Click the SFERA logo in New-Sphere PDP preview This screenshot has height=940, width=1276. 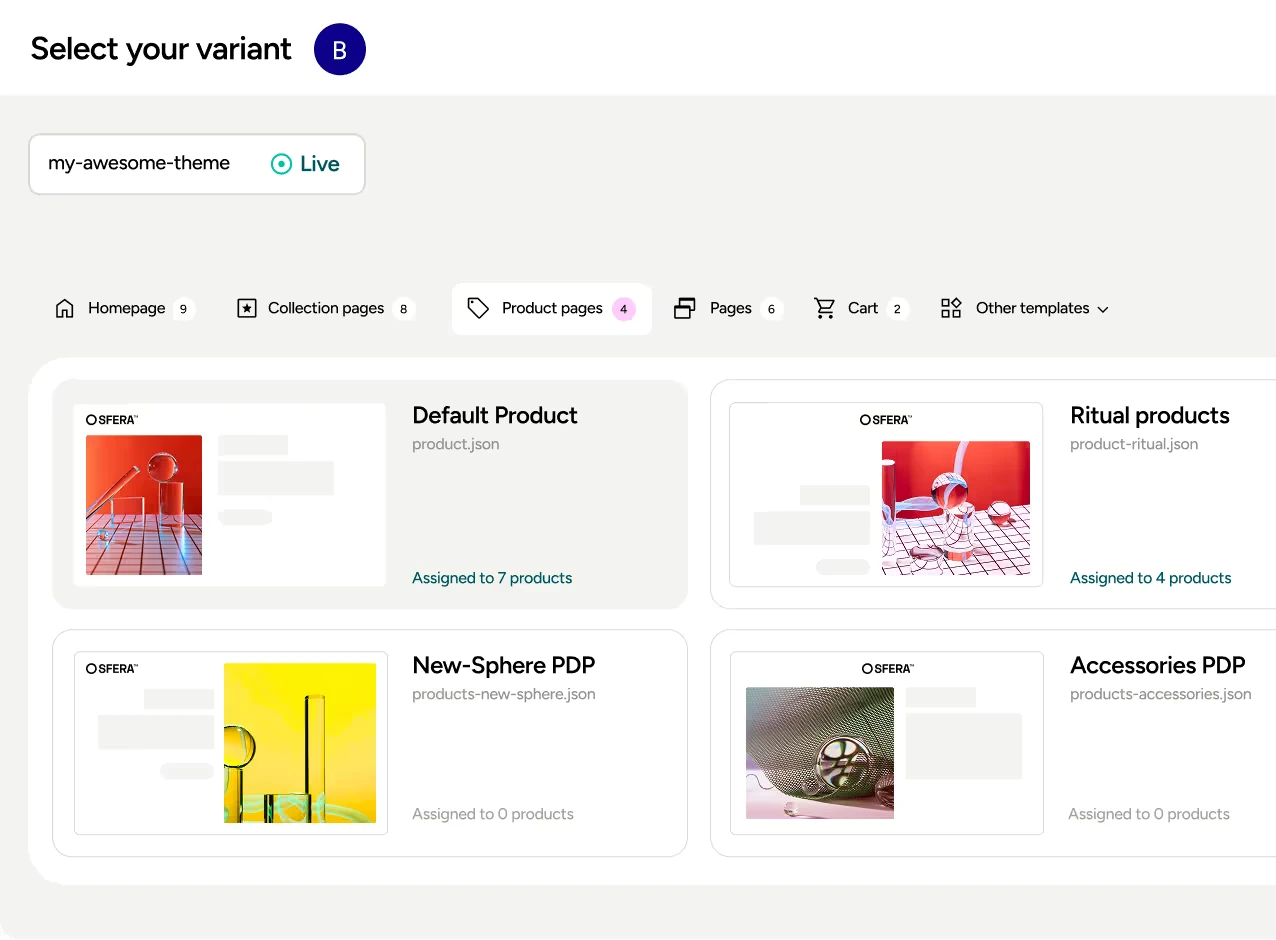point(112,668)
